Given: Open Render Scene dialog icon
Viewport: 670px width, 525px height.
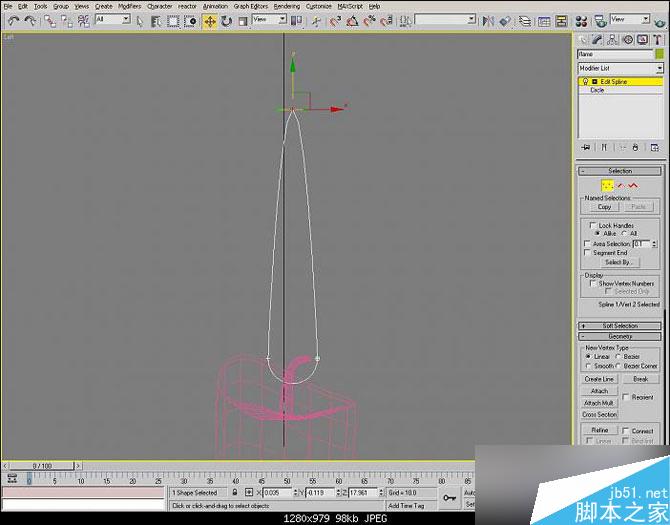Looking at the screenshot, I should 600,21.
